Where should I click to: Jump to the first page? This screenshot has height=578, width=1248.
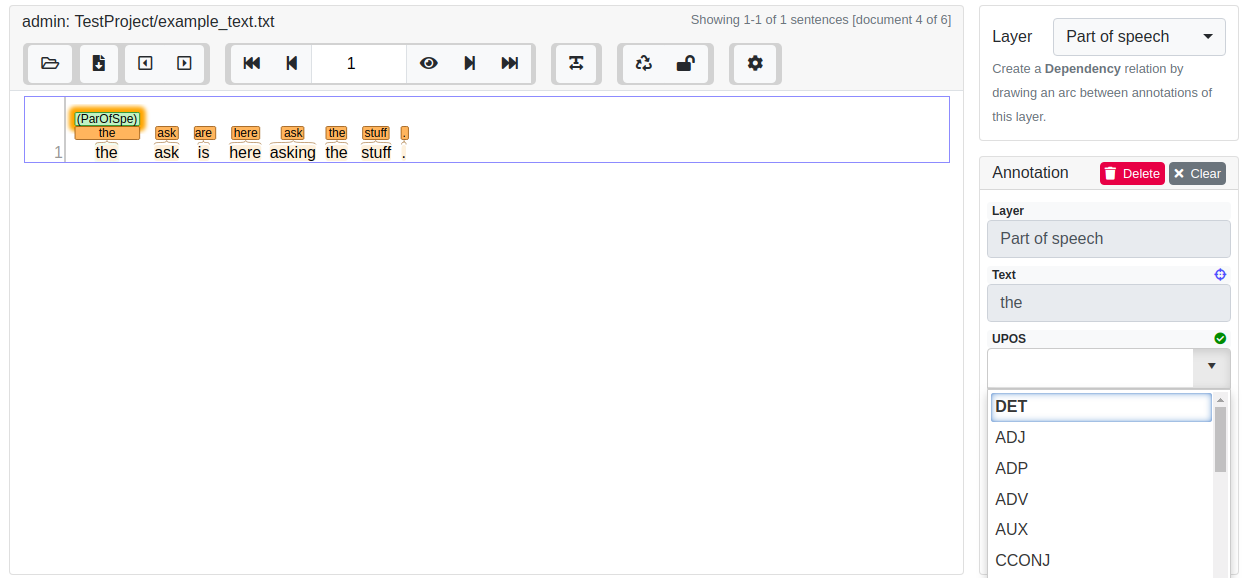(x=252, y=64)
